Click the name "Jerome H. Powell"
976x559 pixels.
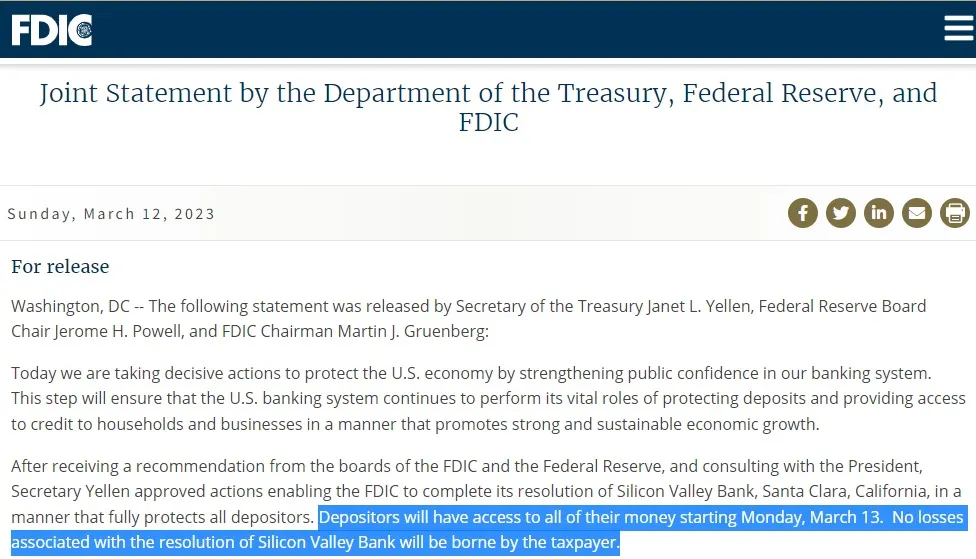105,331
